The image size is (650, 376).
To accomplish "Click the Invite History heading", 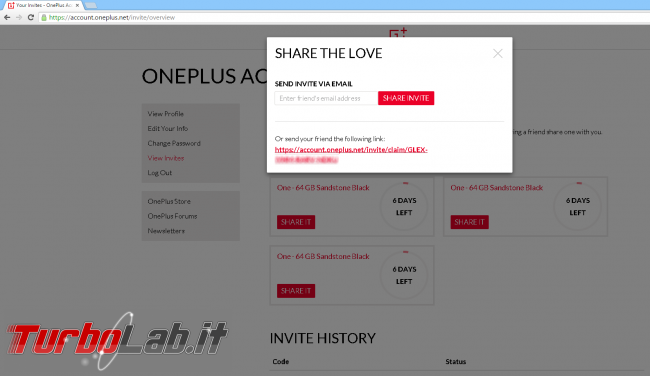I will point(323,338).
